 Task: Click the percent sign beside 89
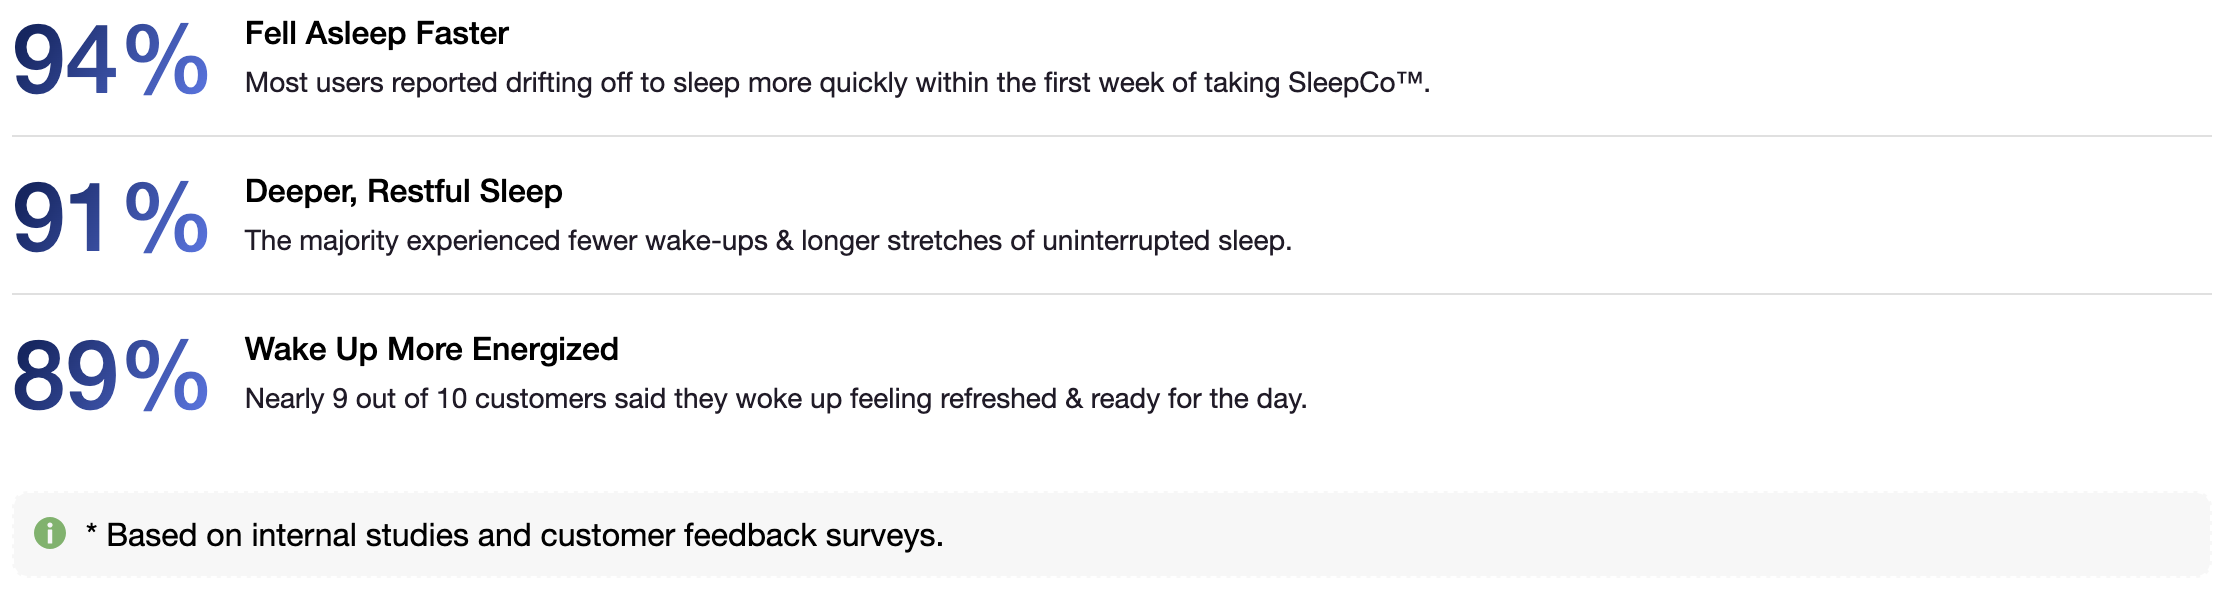tap(166, 375)
